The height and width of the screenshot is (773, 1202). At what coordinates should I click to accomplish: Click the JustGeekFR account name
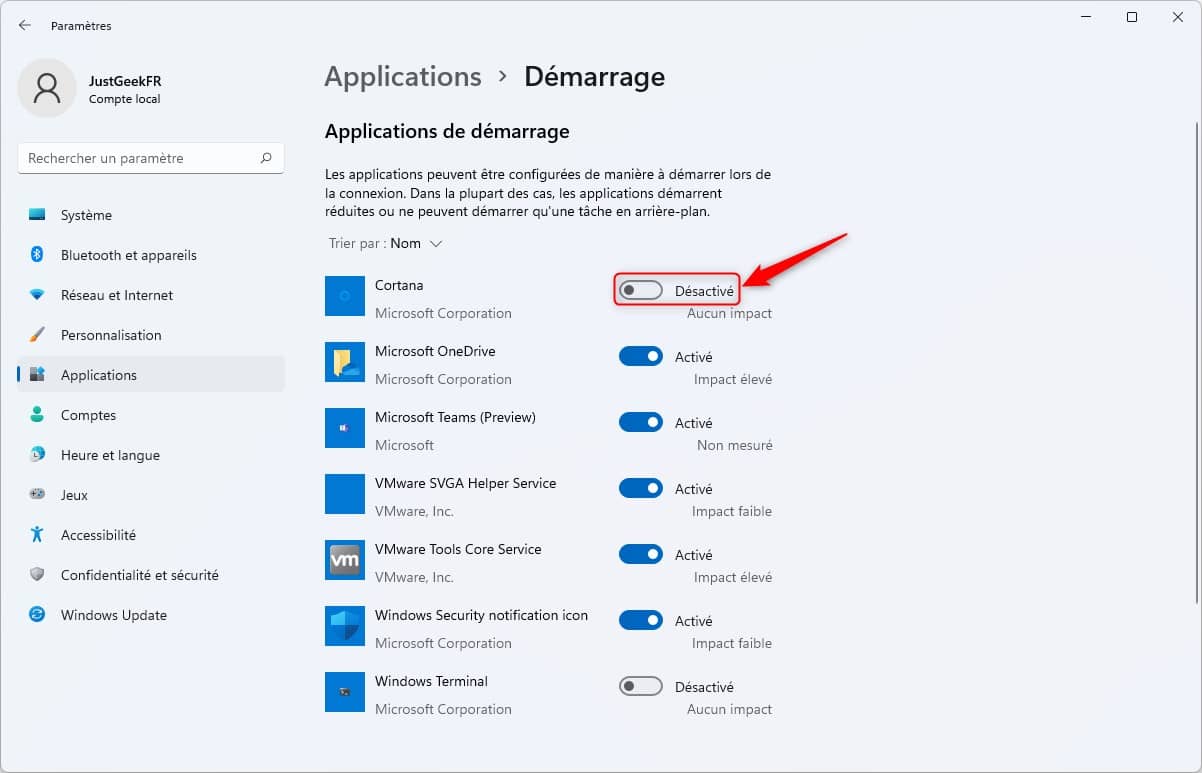point(125,81)
